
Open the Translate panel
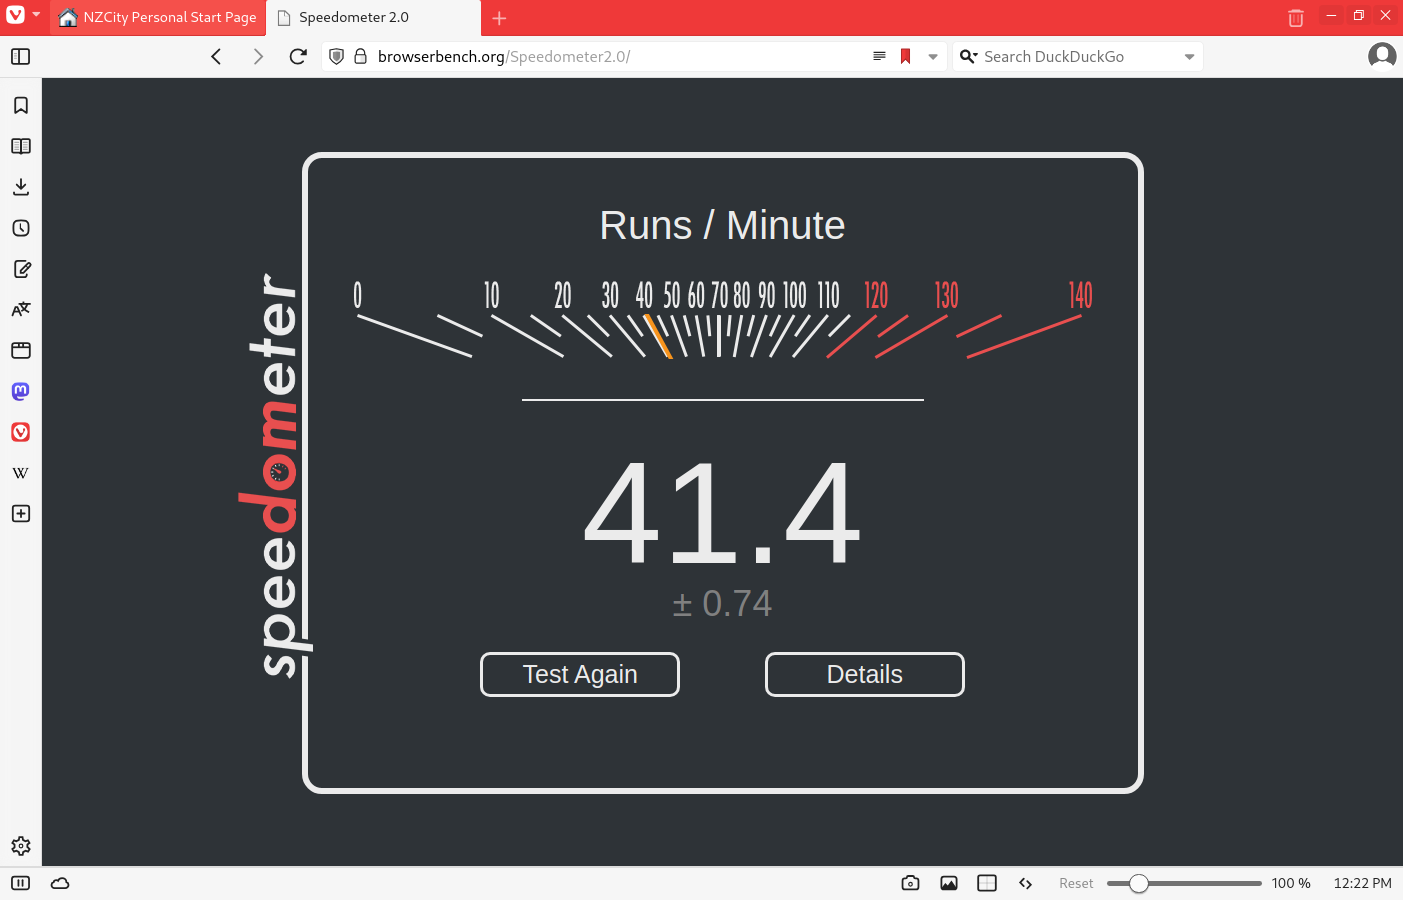[21, 309]
